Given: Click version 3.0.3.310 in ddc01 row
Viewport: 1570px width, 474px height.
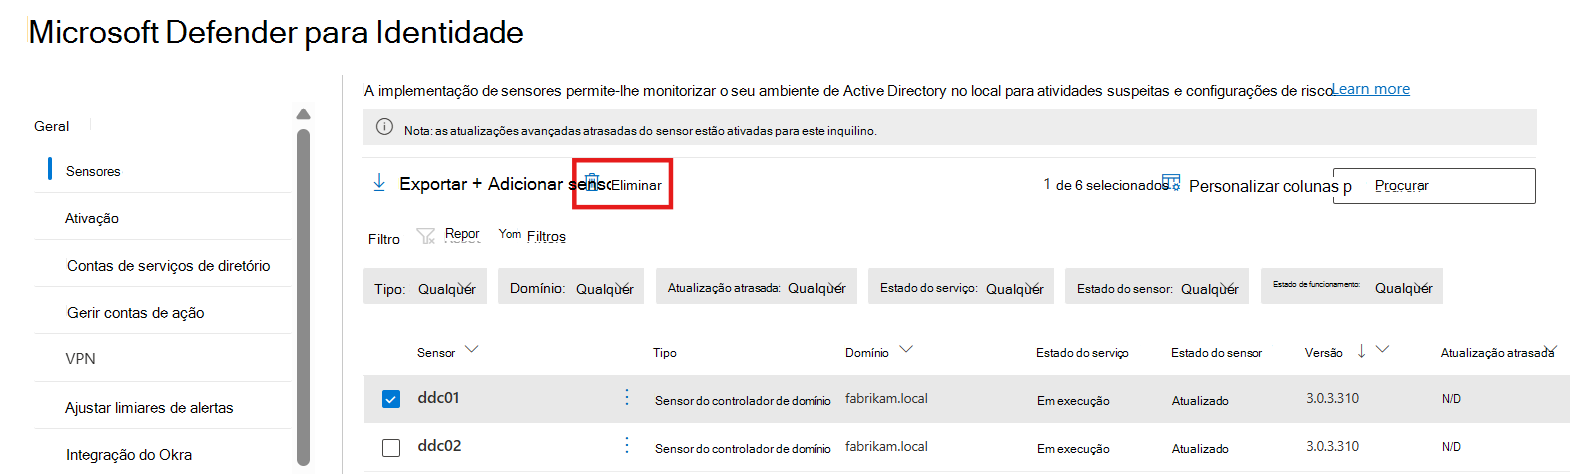Looking at the screenshot, I should pos(1332,398).
